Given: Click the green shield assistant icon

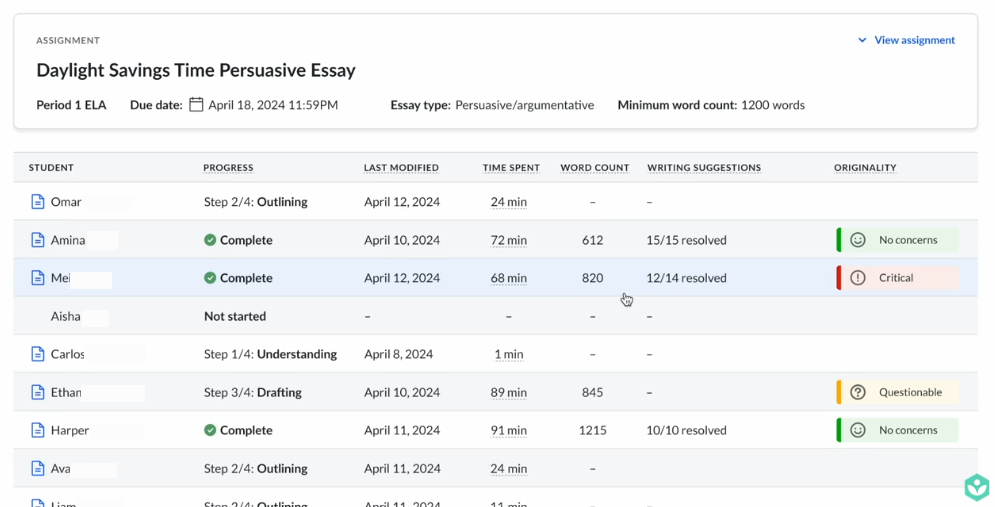Looking at the screenshot, I should pyautogui.click(x=977, y=487).
